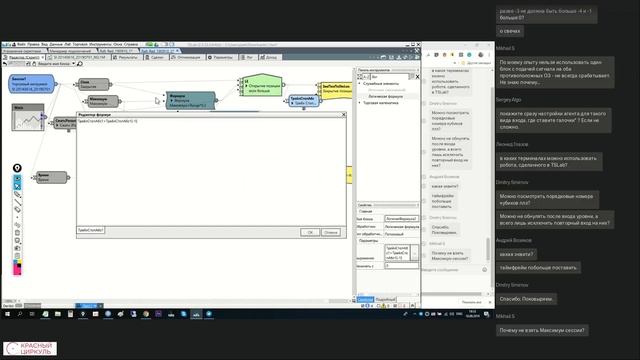Viewport: 640px width, 360px height.
Task: Focus the tools panel search field
Action: click(389, 77)
